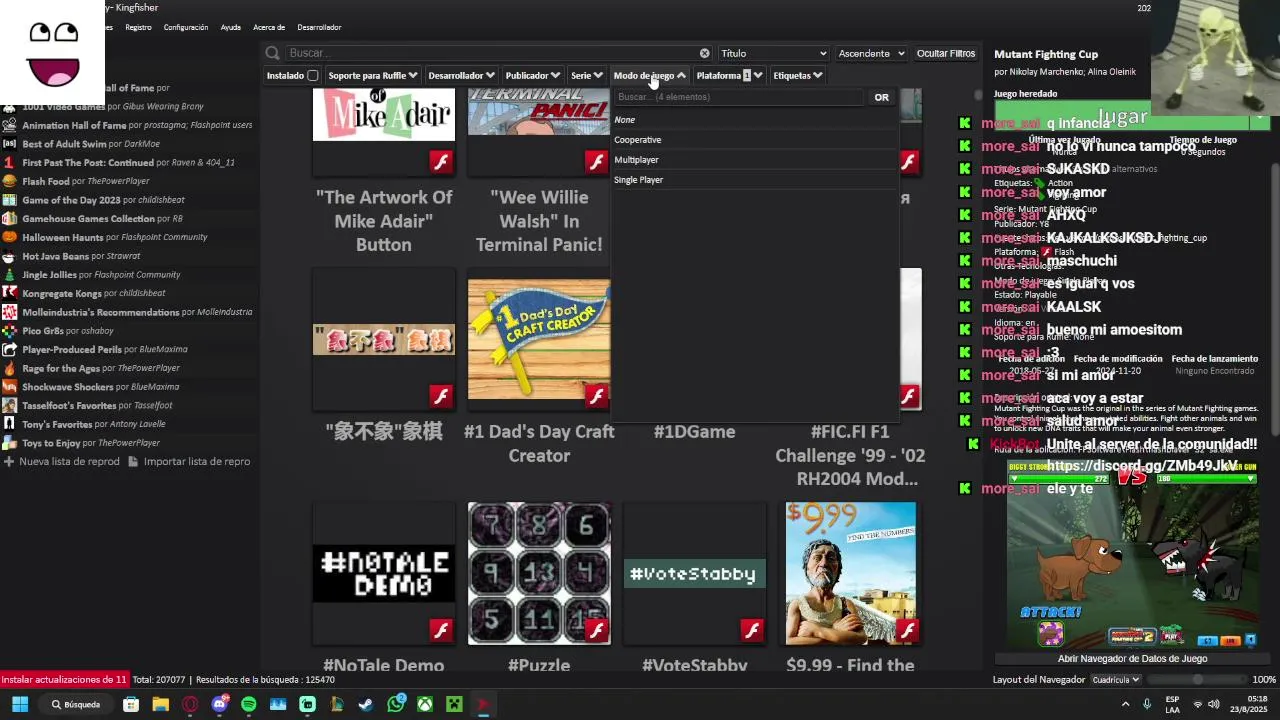1280x720 pixels.
Task: Open the Serie filter dropdown
Action: [x=586, y=75]
